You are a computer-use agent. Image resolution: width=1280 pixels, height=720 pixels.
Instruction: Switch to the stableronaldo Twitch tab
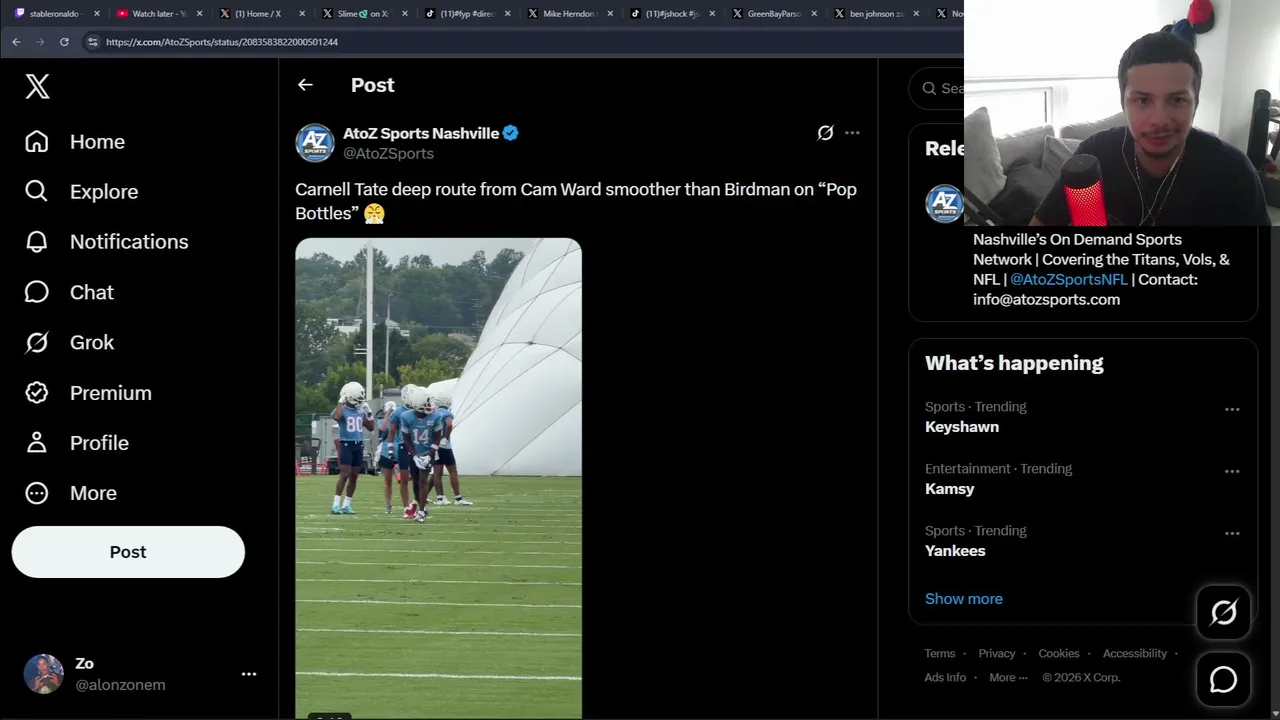tap(54, 14)
